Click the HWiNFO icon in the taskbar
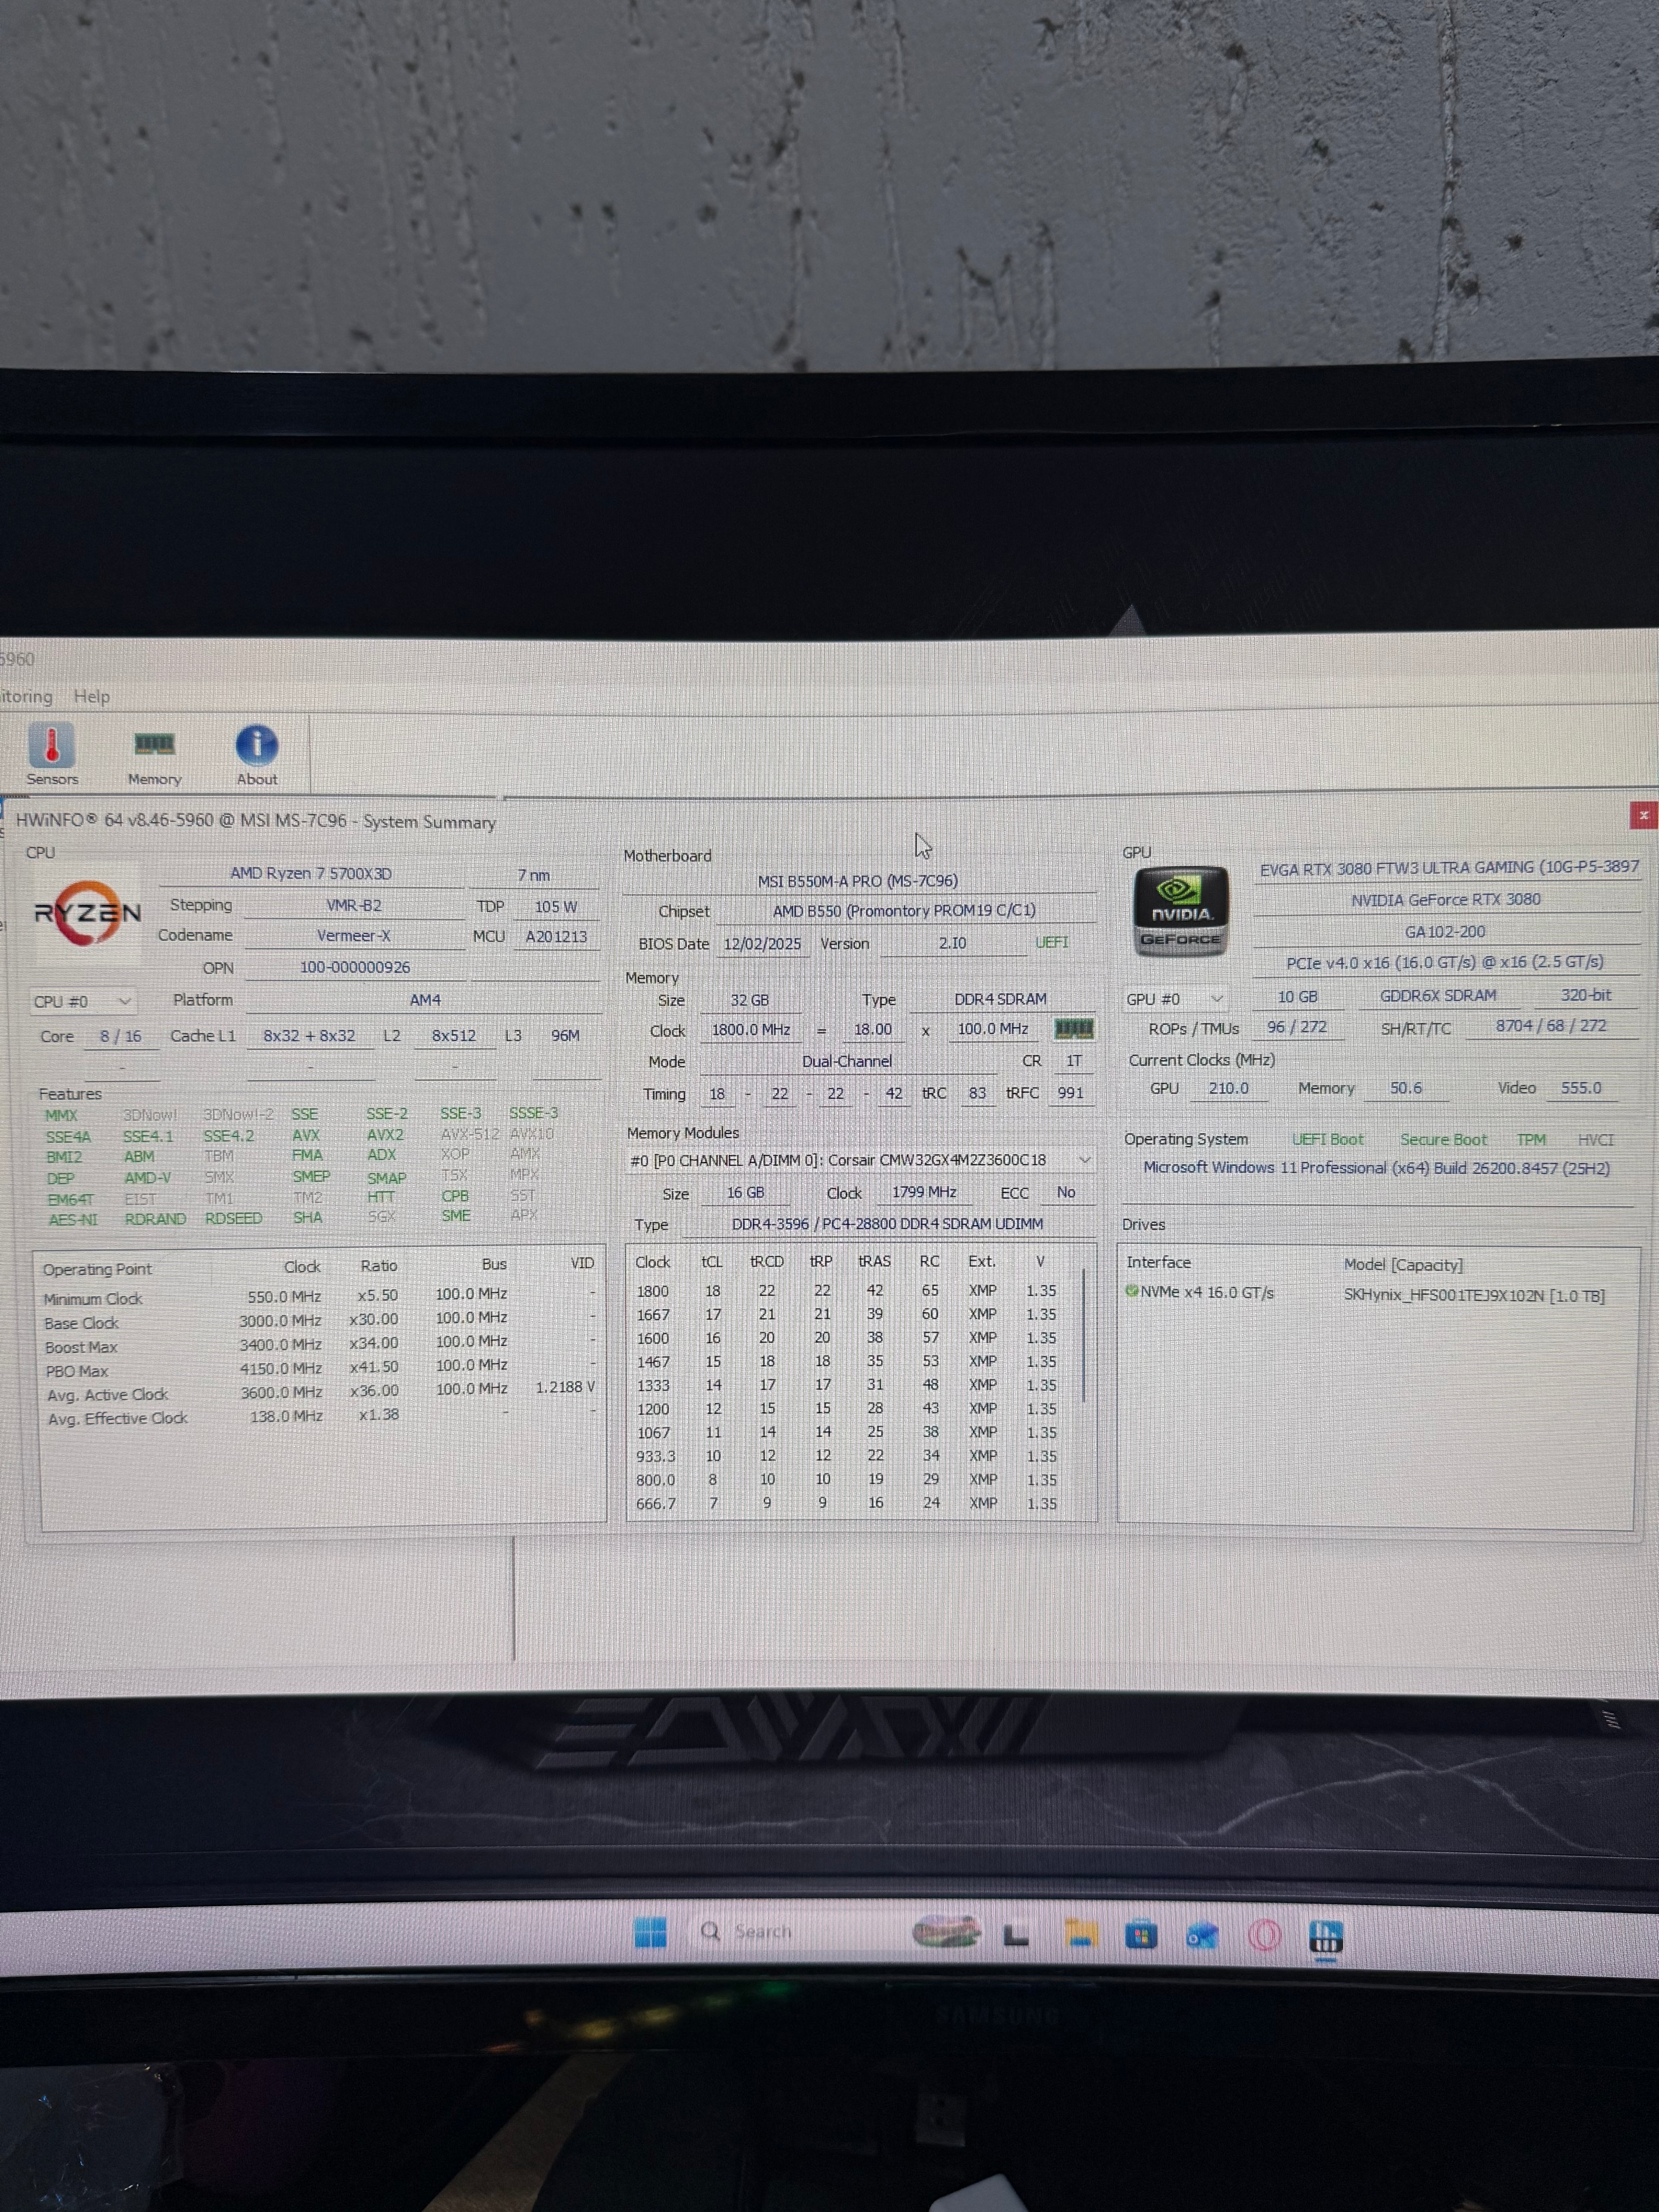The width and height of the screenshot is (1659, 2212). tap(1326, 1937)
